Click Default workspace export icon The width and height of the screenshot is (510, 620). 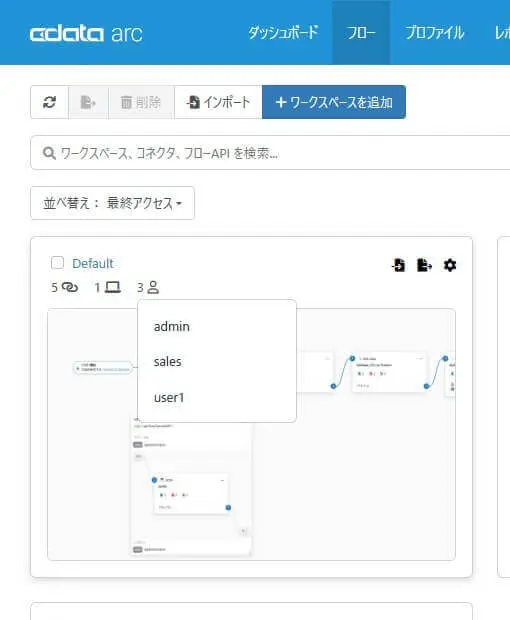(424, 265)
